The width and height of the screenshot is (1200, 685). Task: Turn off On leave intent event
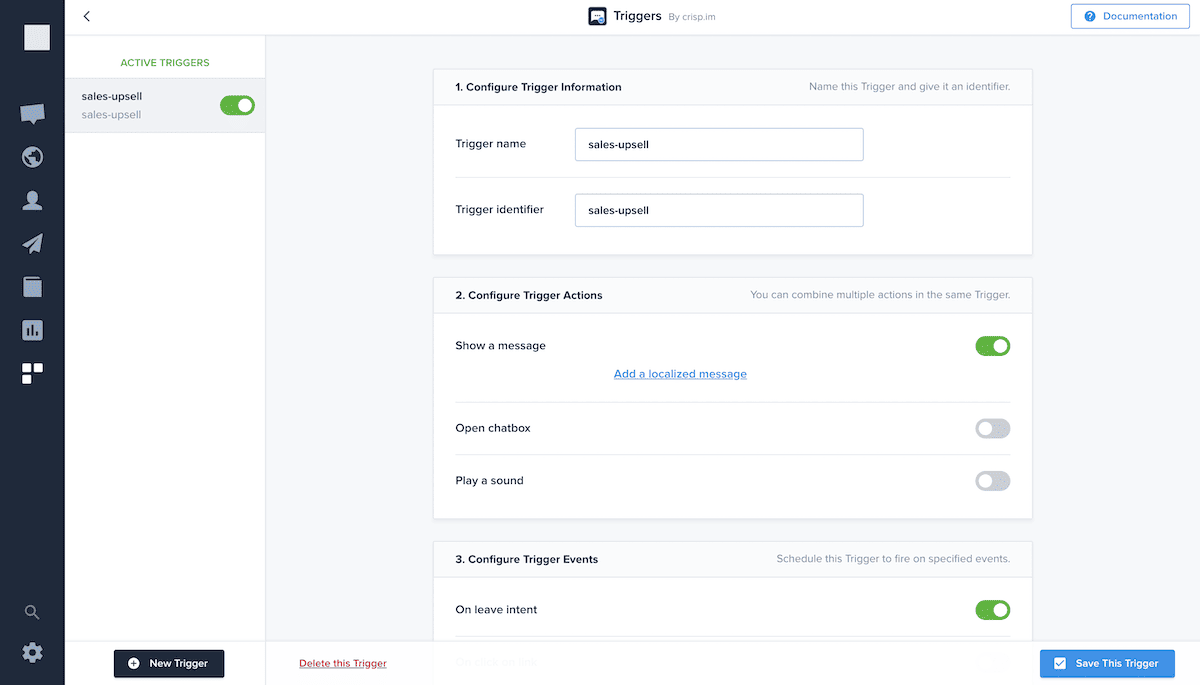coord(993,610)
